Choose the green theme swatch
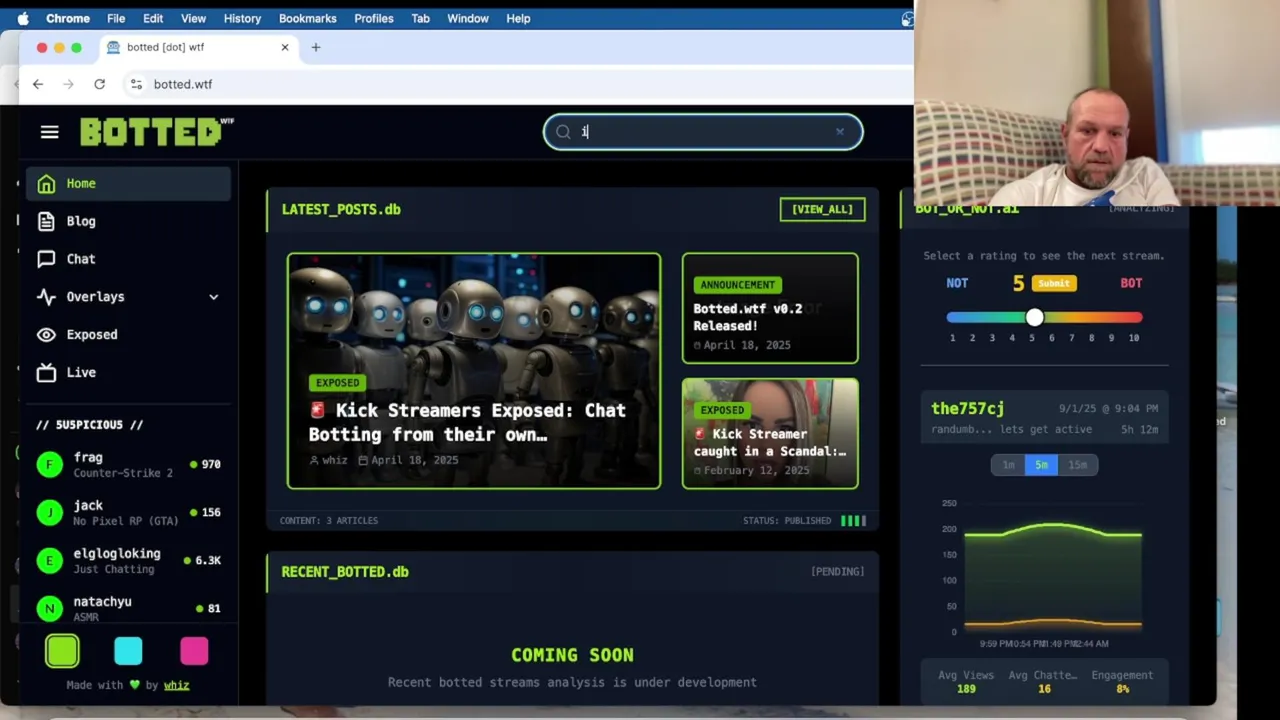Screen dimensions: 1280x720 pyautogui.click(x=62, y=651)
